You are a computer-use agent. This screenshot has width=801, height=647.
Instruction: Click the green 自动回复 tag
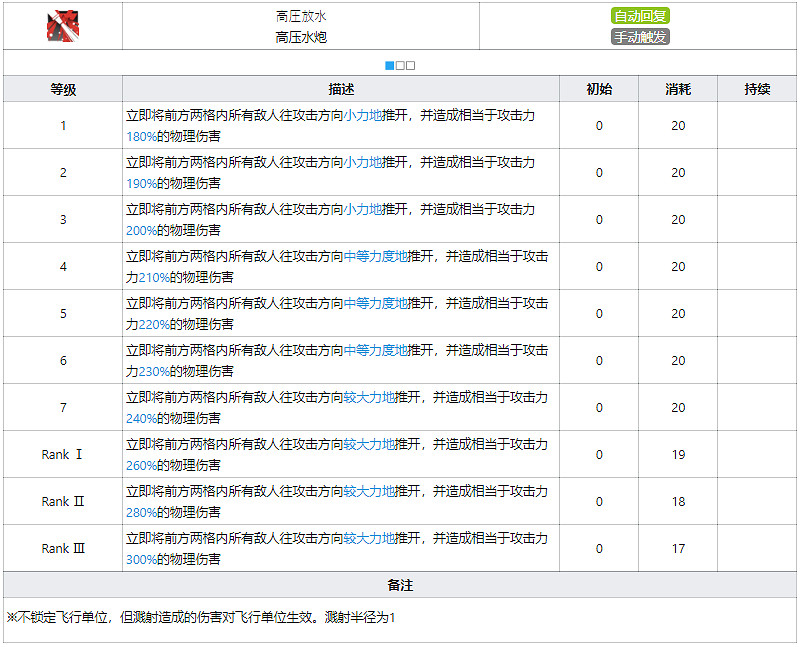point(640,16)
